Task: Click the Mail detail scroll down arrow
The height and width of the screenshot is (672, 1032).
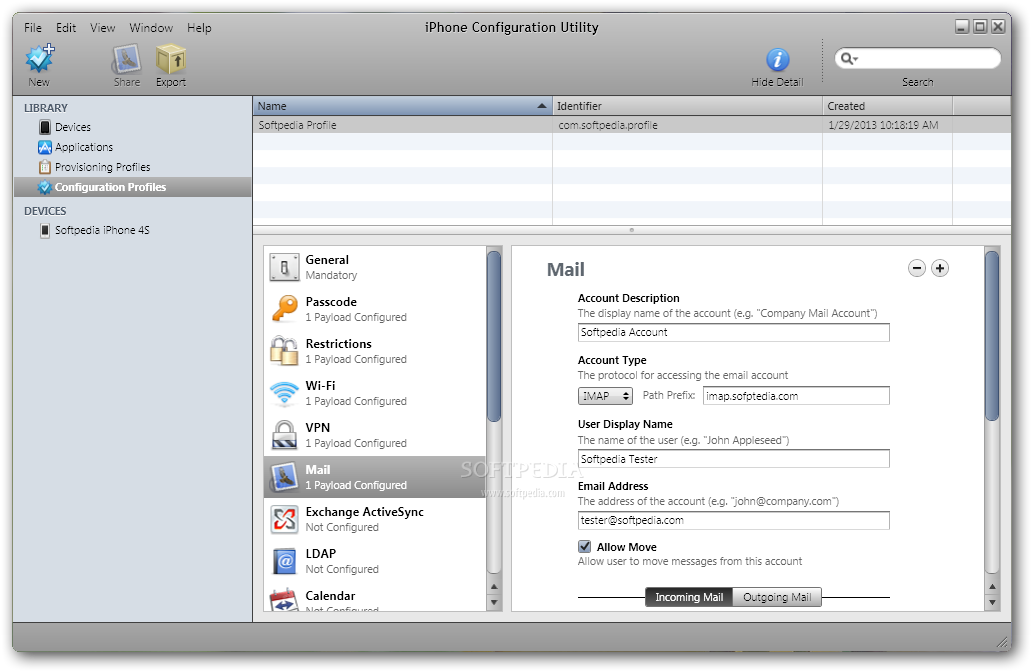Action: click(x=992, y=602)
